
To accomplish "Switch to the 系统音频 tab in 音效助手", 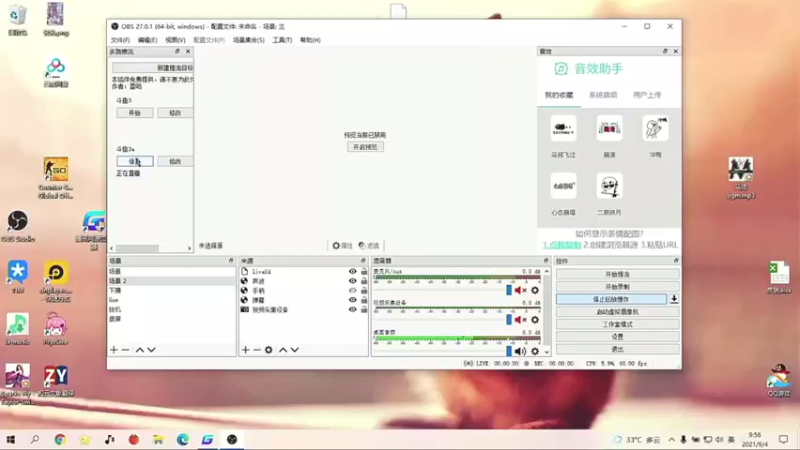I will [x=603, y=95].
